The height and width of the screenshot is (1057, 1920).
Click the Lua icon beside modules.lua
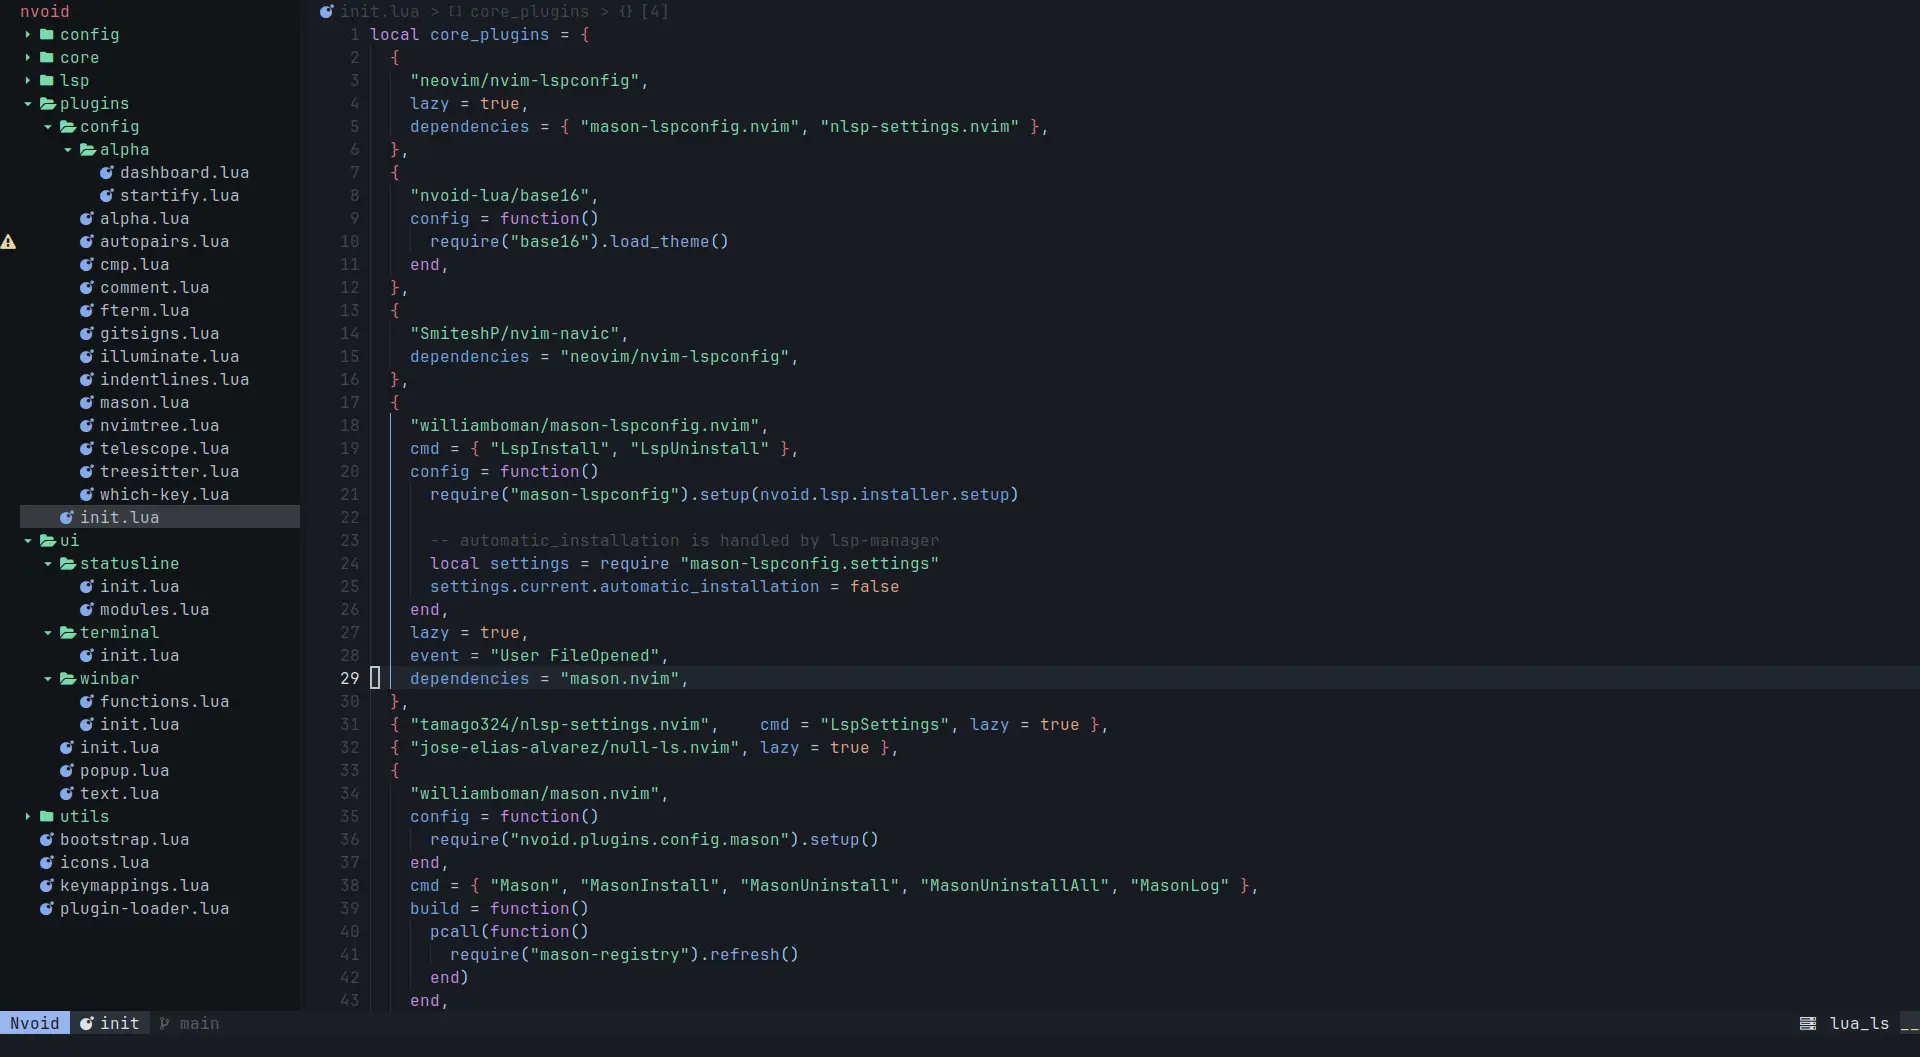tap(87, 610)
